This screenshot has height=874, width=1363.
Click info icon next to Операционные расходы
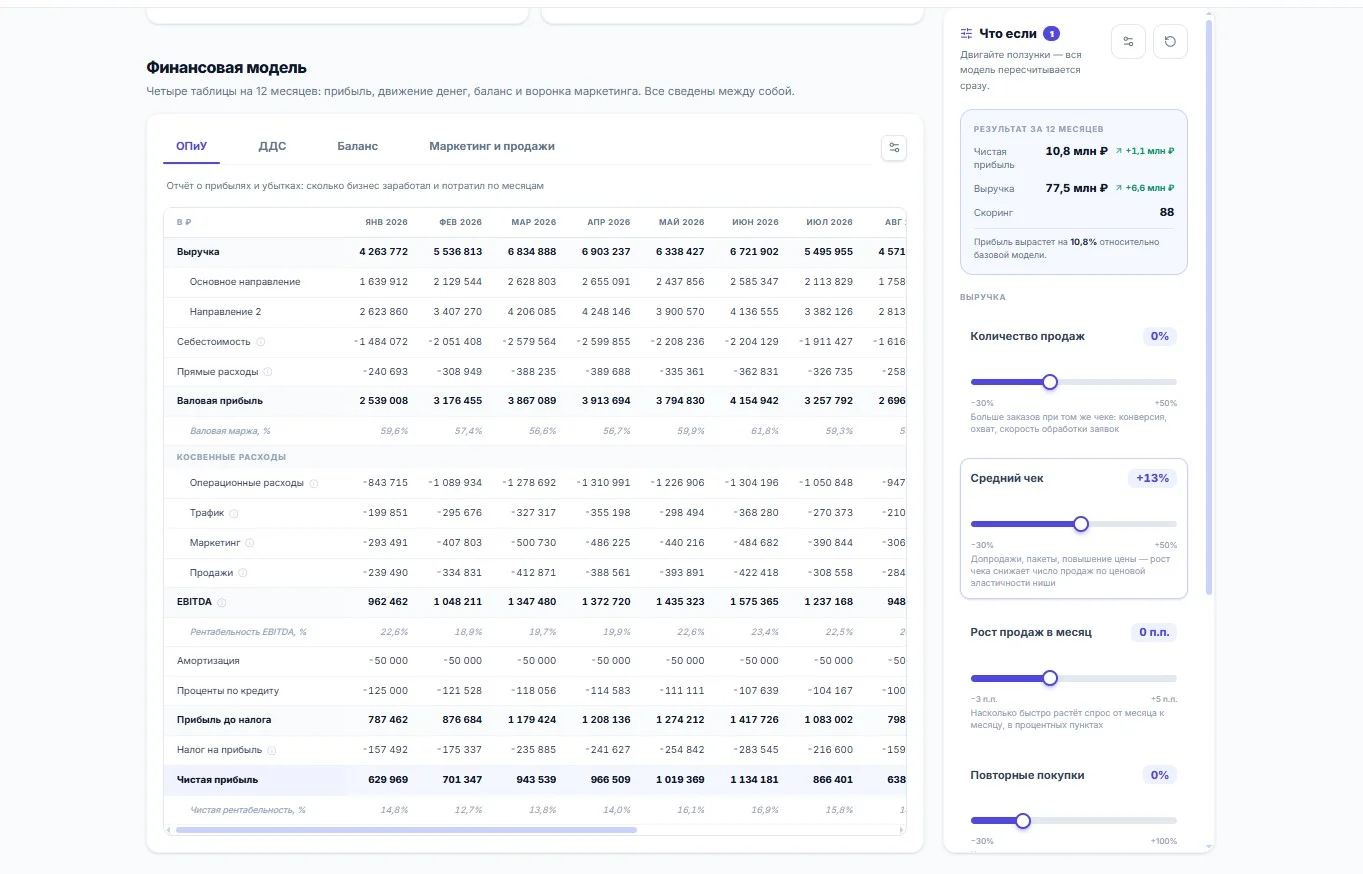tap(313, 483)
